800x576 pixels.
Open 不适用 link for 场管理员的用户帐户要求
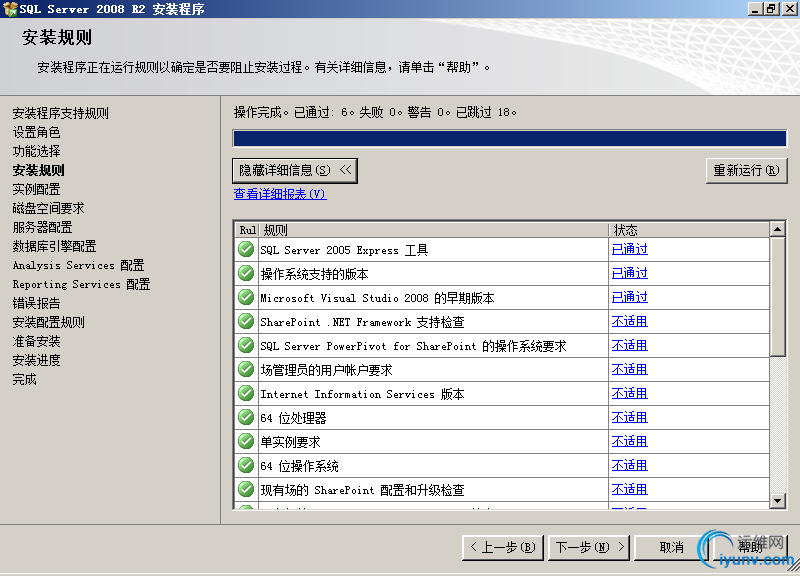630,369
